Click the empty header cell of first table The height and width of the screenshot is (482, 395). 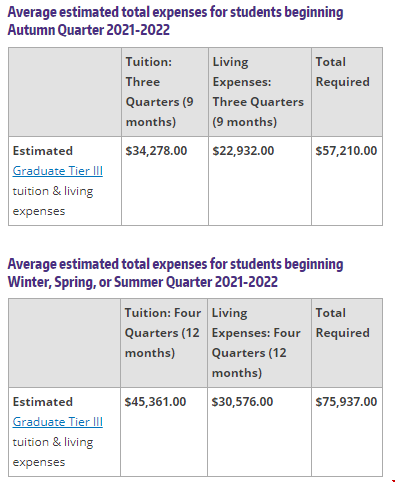65,92
